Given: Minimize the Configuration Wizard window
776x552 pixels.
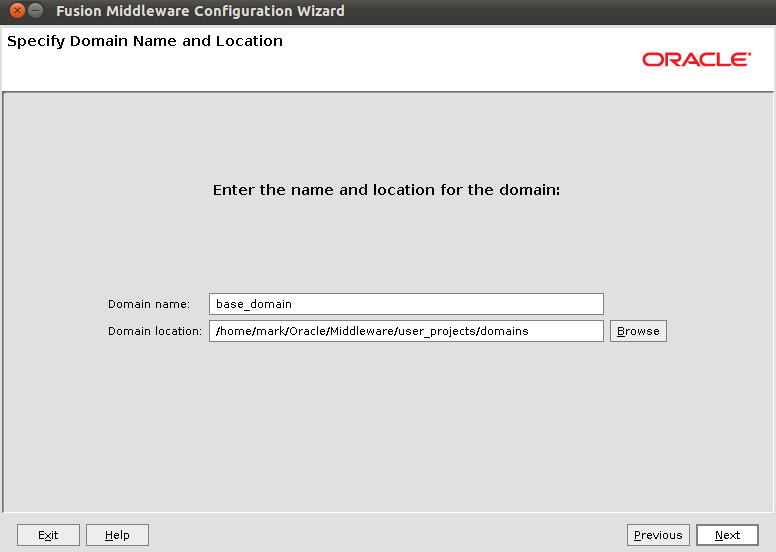Looking at the screenshot, I should [x=36, y=11].
